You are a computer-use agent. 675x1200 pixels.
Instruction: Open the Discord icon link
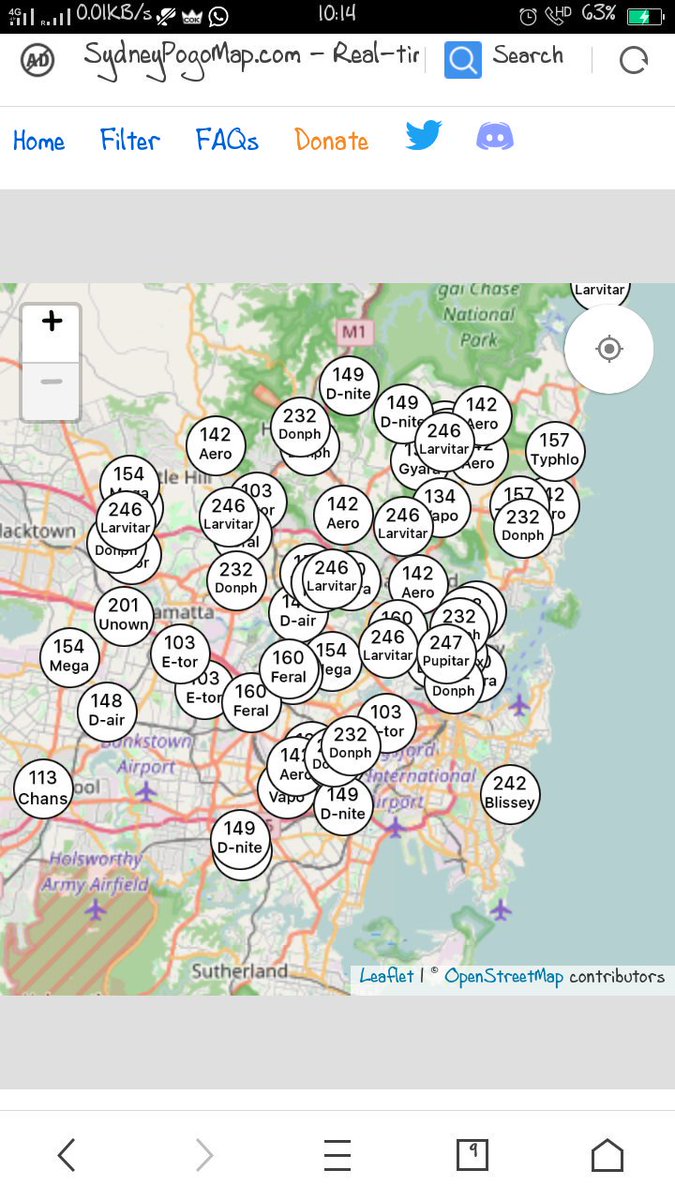coord(495,136)
